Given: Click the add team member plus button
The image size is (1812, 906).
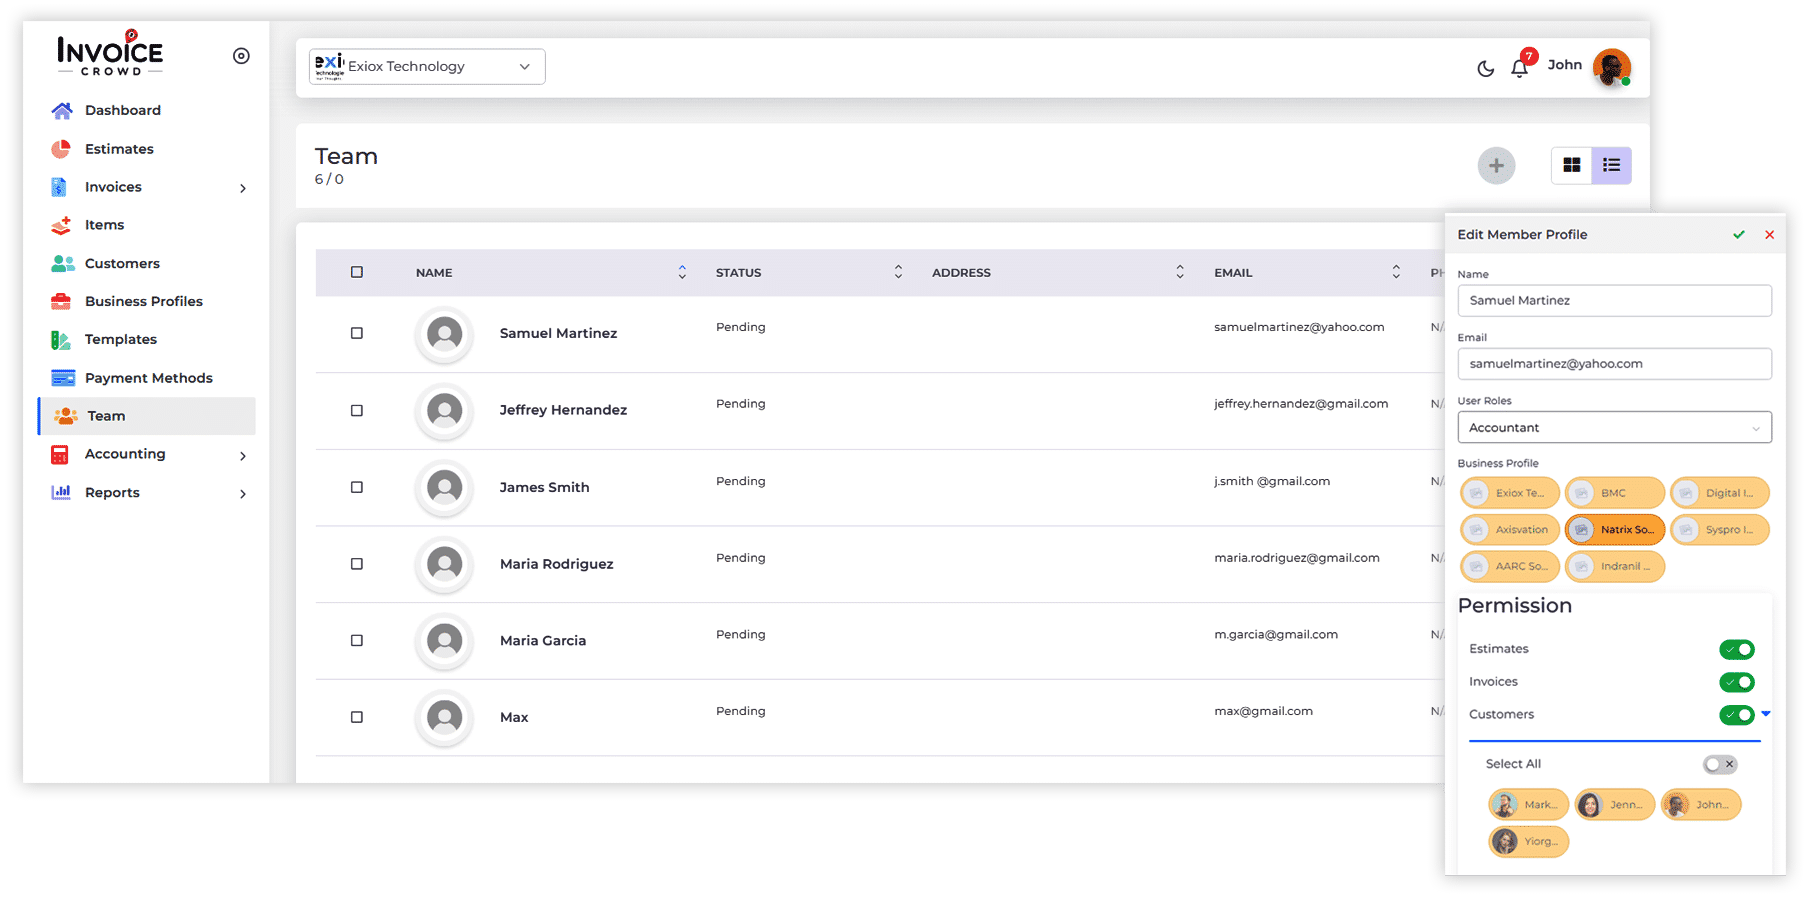Looking at the screenshot, I should pos(1496,166).
